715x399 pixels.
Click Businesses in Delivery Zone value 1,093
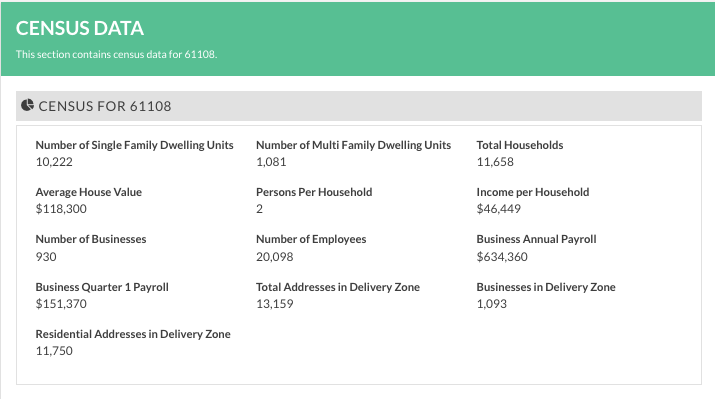pyautogui.click(x=492, y=304)
